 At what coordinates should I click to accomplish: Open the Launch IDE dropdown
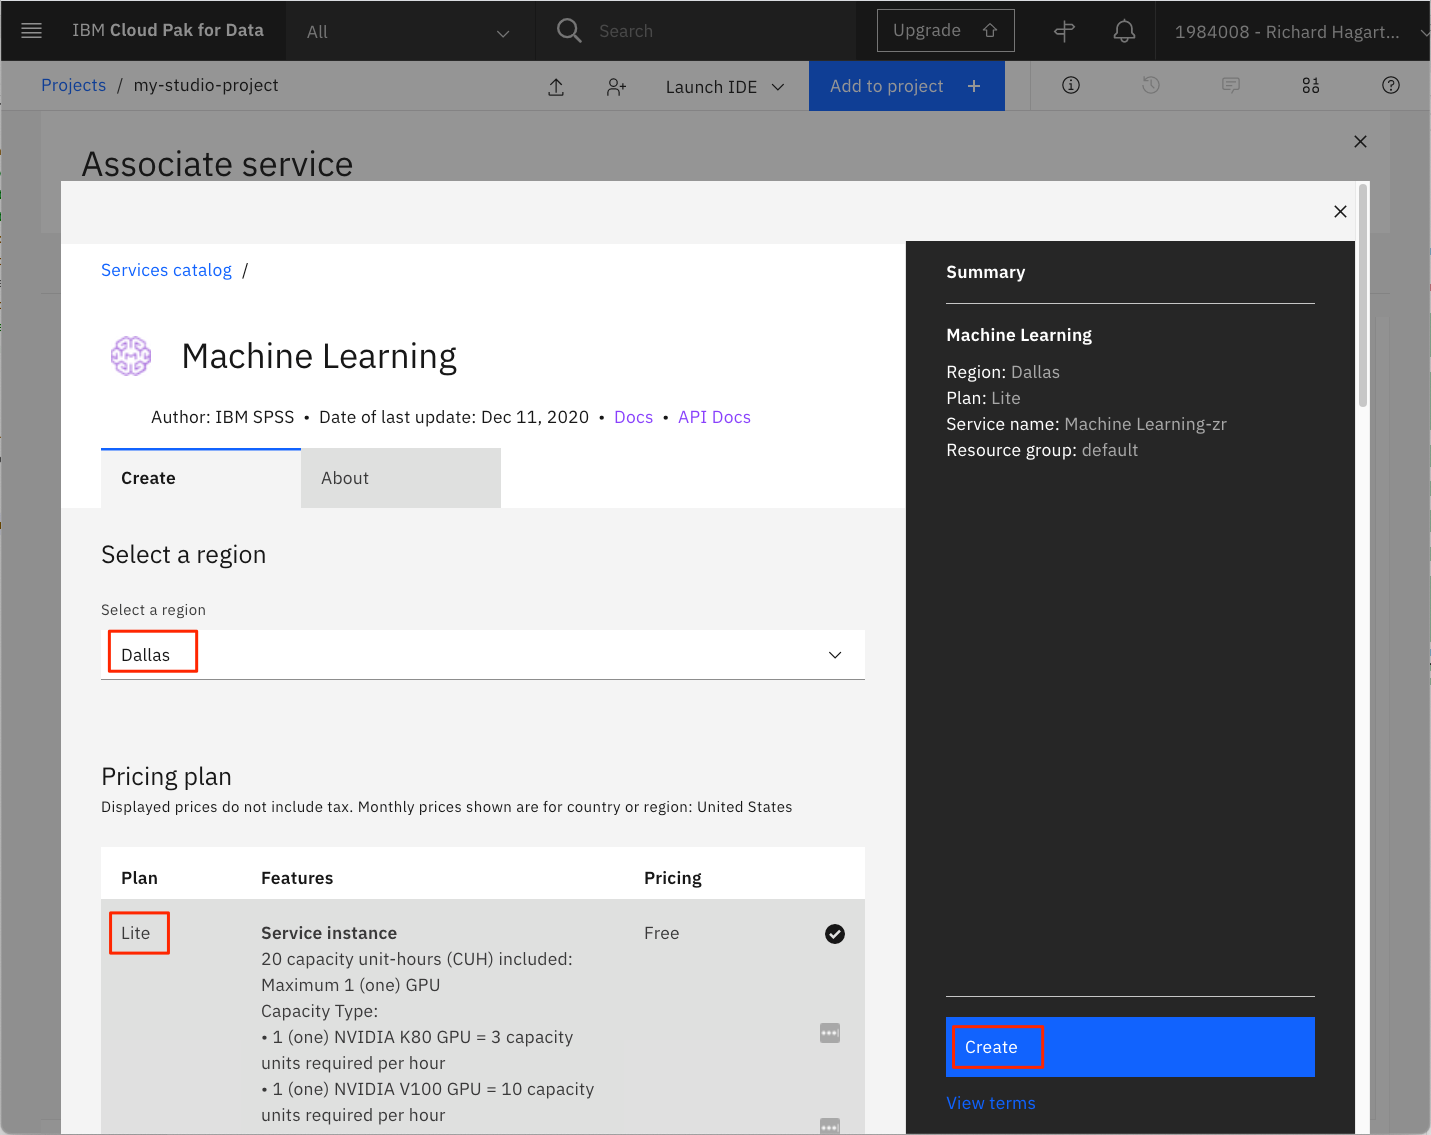(724, 87)
